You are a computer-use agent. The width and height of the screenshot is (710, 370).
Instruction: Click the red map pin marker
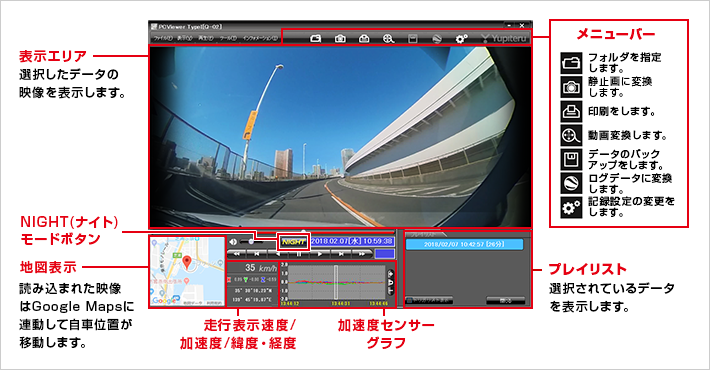[187, 262]
